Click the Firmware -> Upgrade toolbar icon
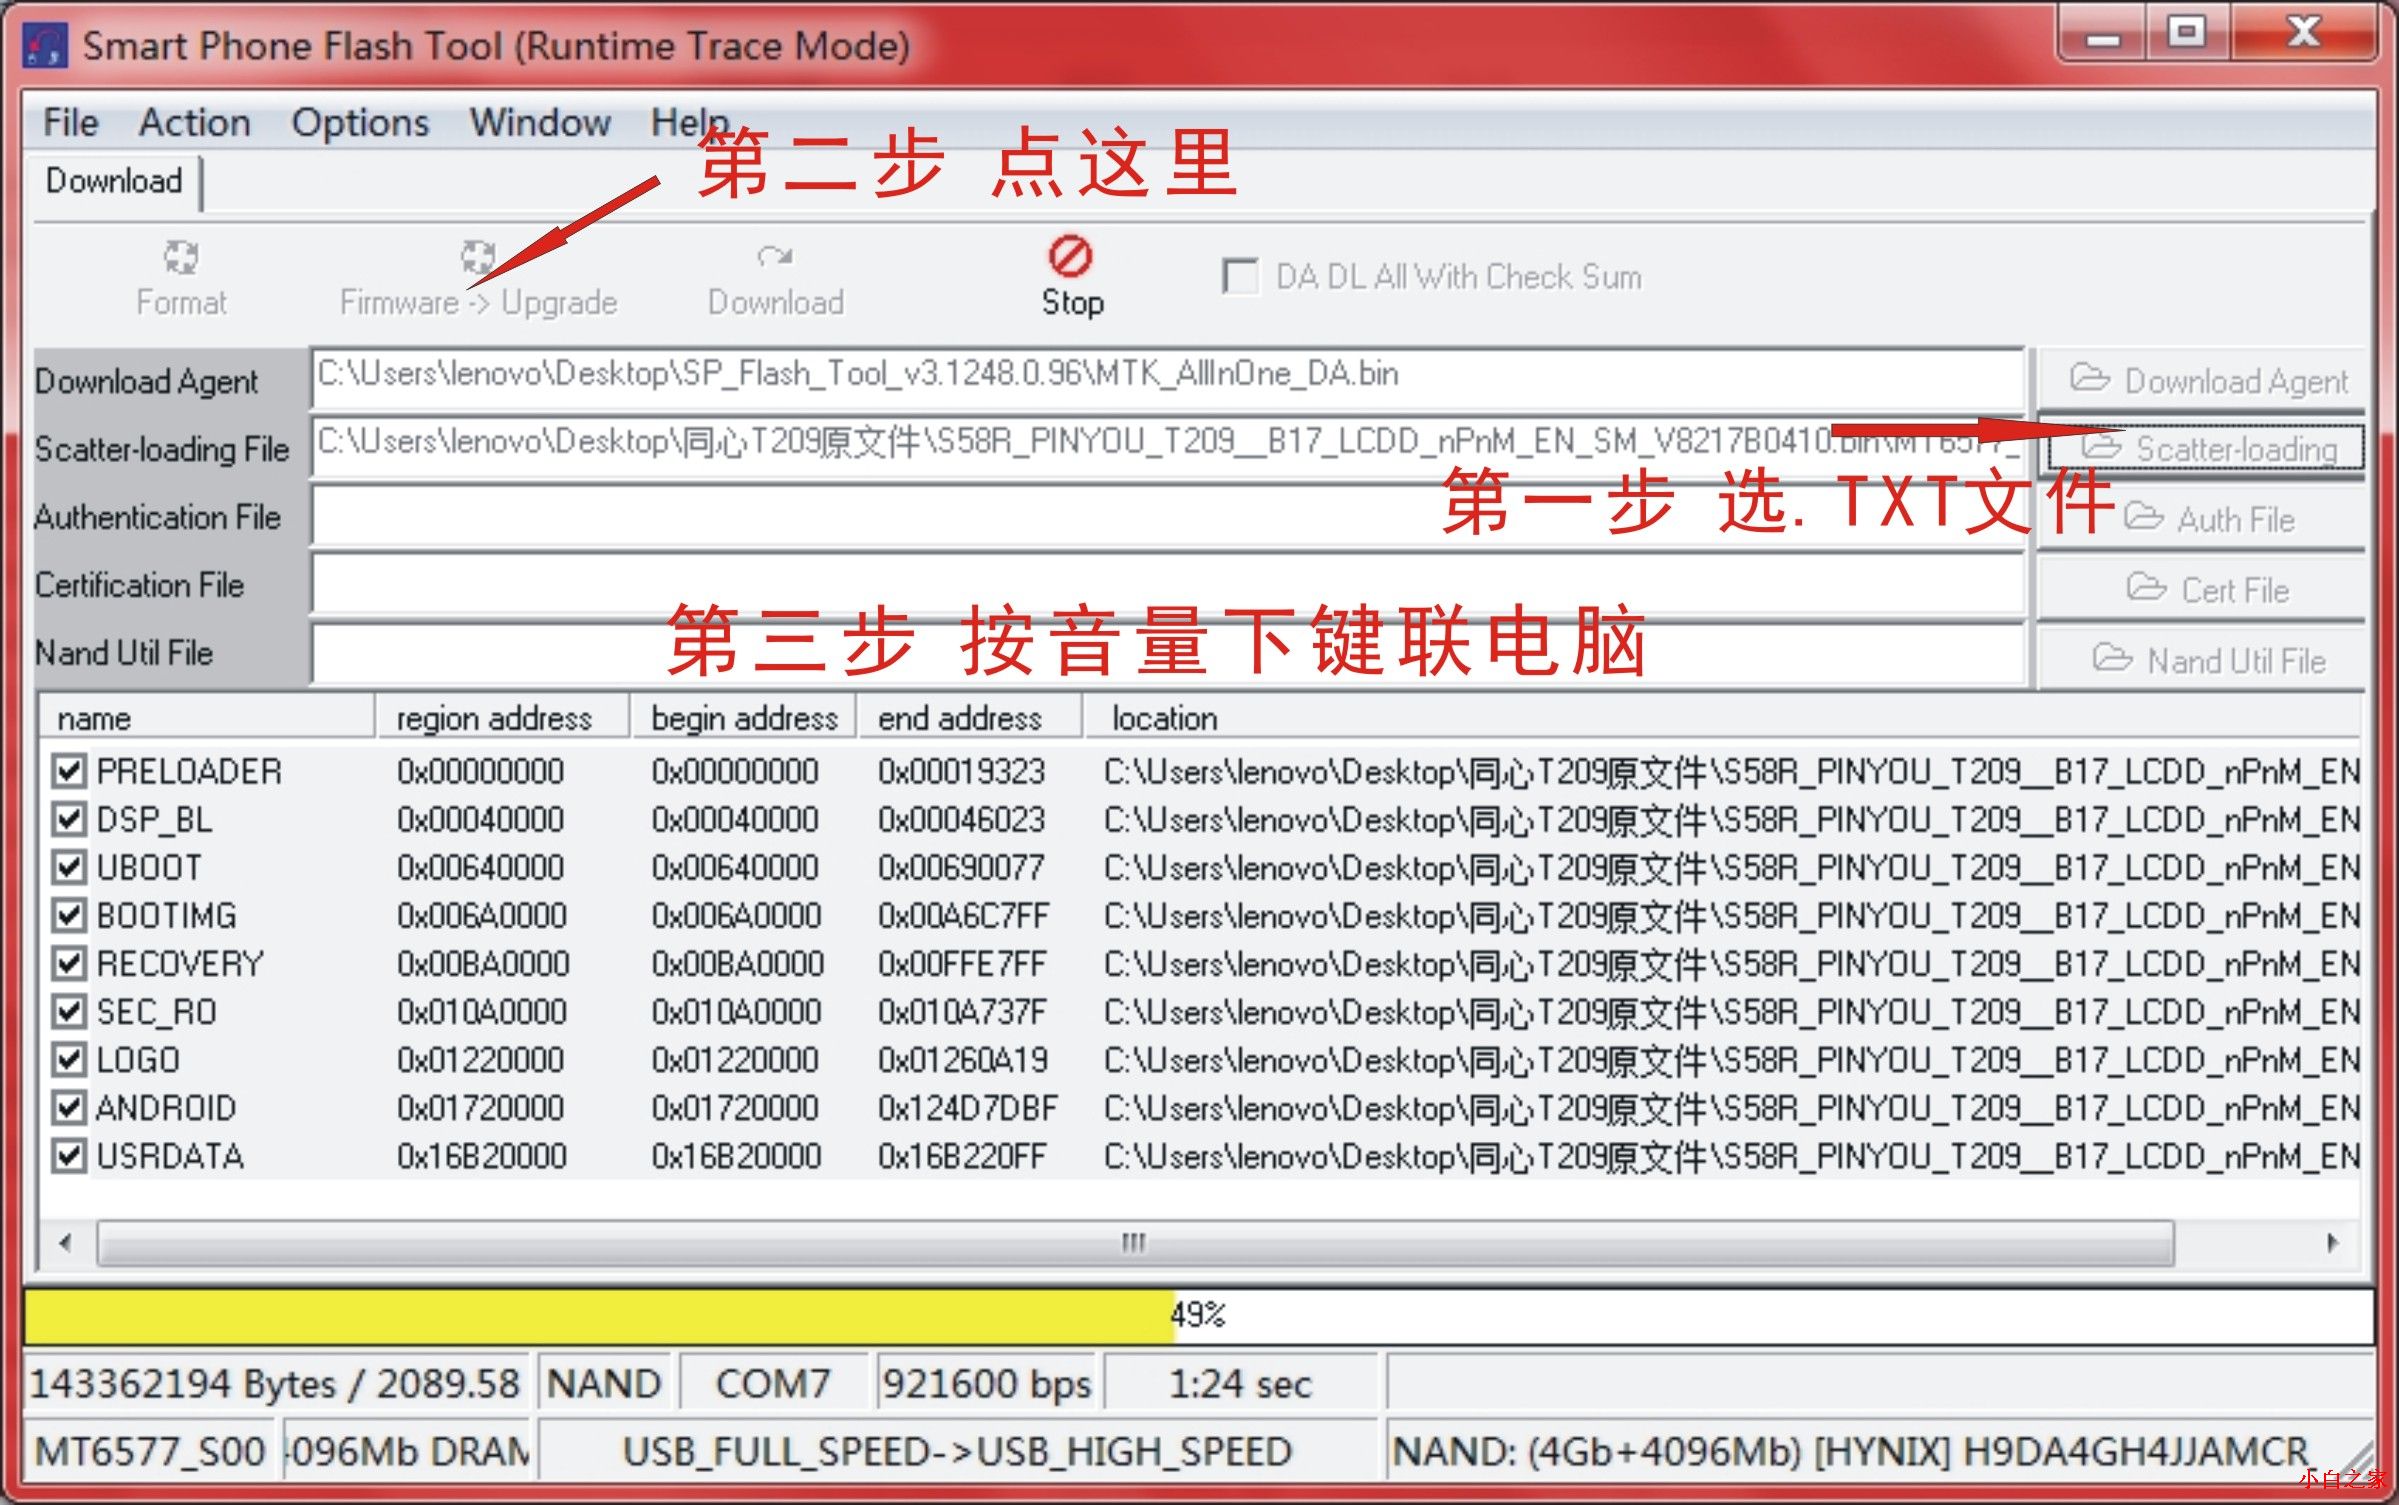 (478, 257)
